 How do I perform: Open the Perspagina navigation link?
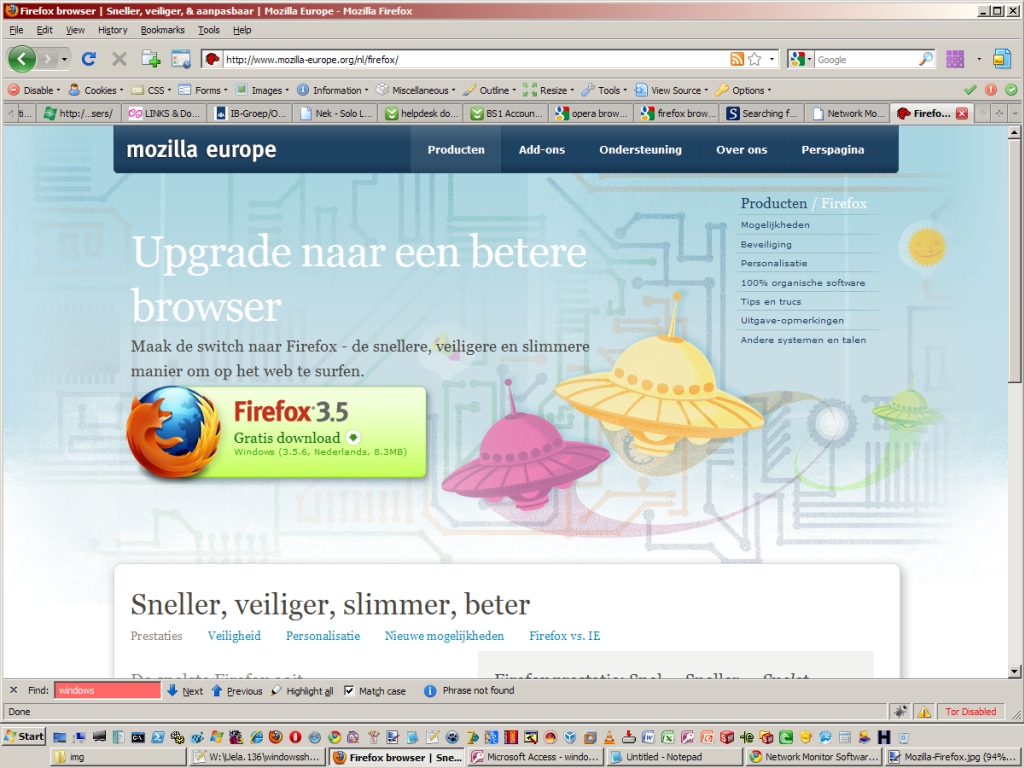click(833, 150)
